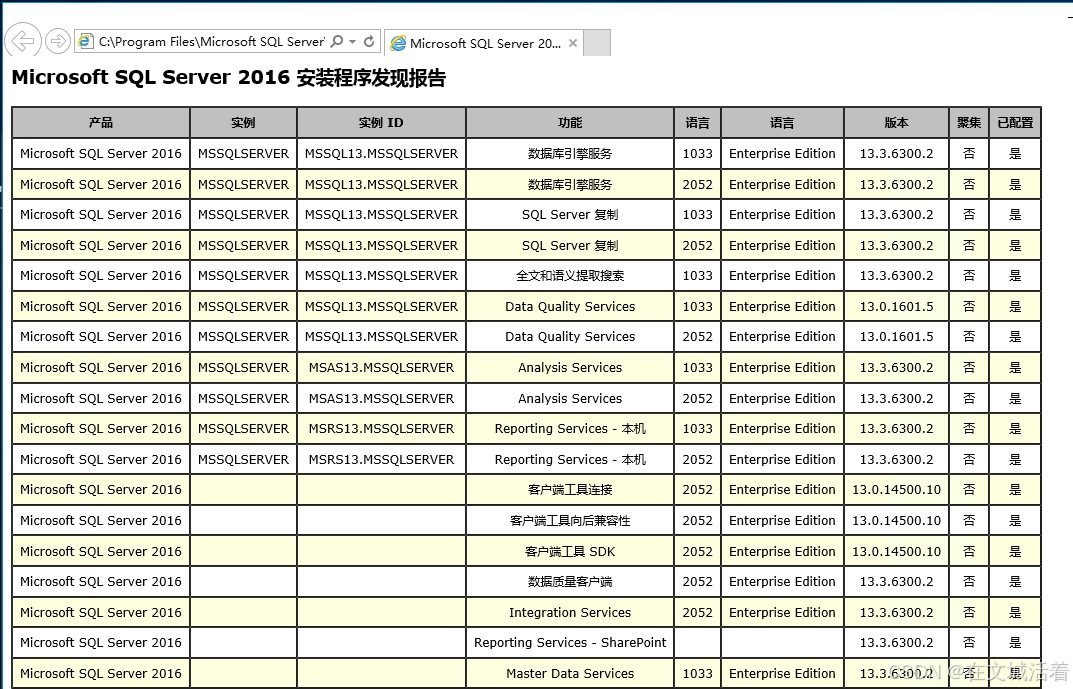Click 数据库引擎服务 in the 2052 row

[x=570, y=185]
